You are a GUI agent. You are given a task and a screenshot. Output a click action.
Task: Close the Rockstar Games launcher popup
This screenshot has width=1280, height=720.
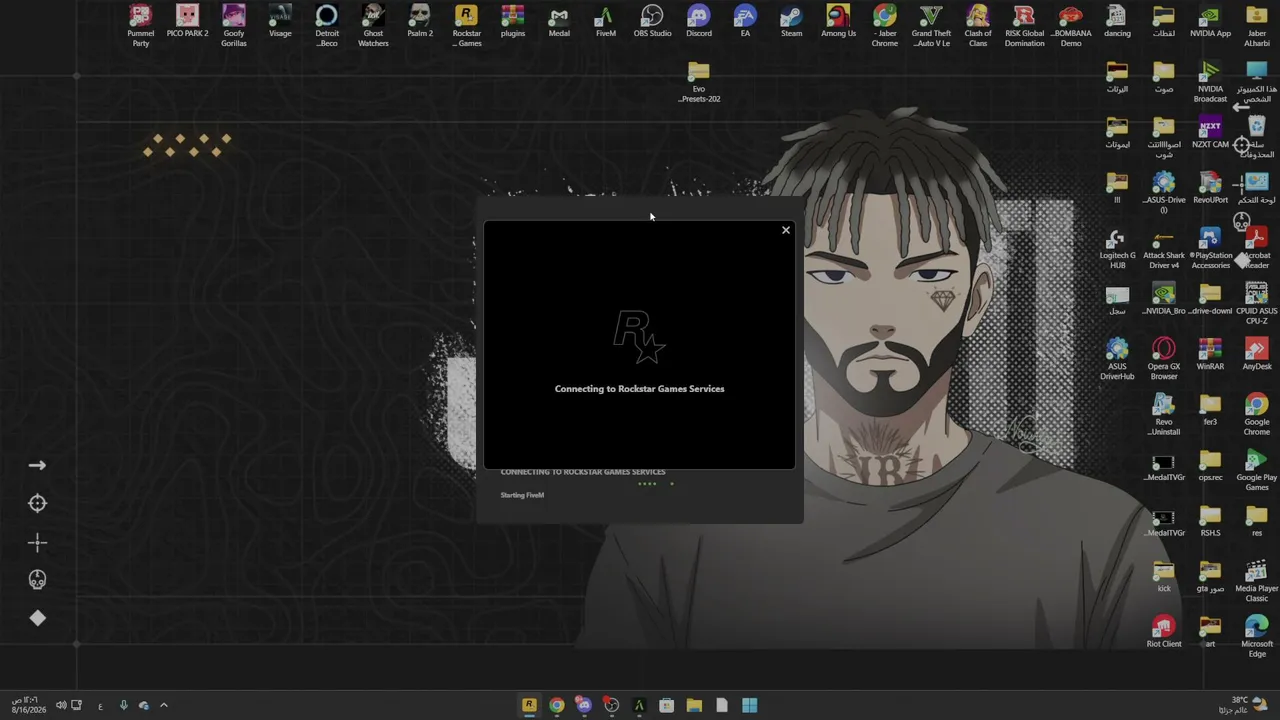click(x=786, y=230)
